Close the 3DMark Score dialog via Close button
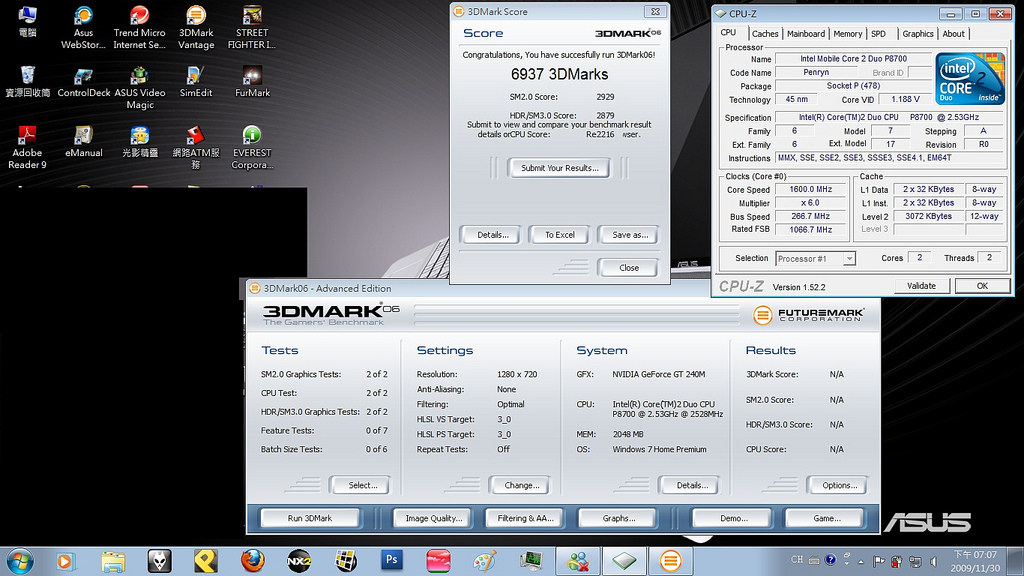 click(628, 268)
